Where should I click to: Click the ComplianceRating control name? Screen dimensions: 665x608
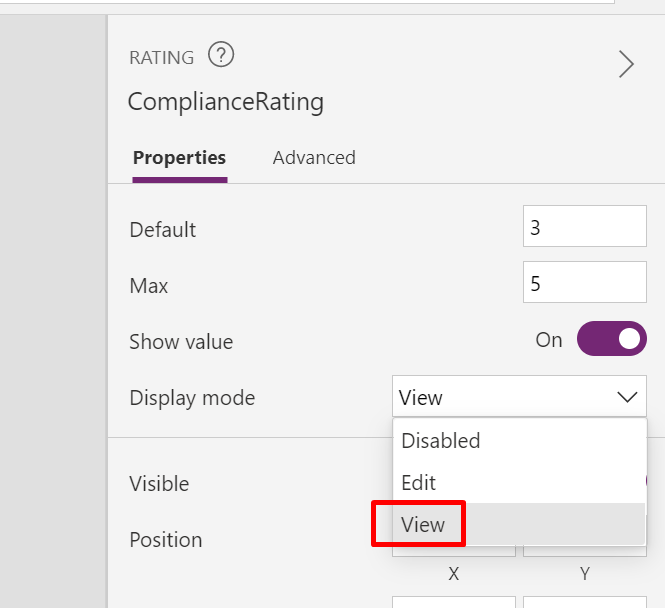point(226,102)
